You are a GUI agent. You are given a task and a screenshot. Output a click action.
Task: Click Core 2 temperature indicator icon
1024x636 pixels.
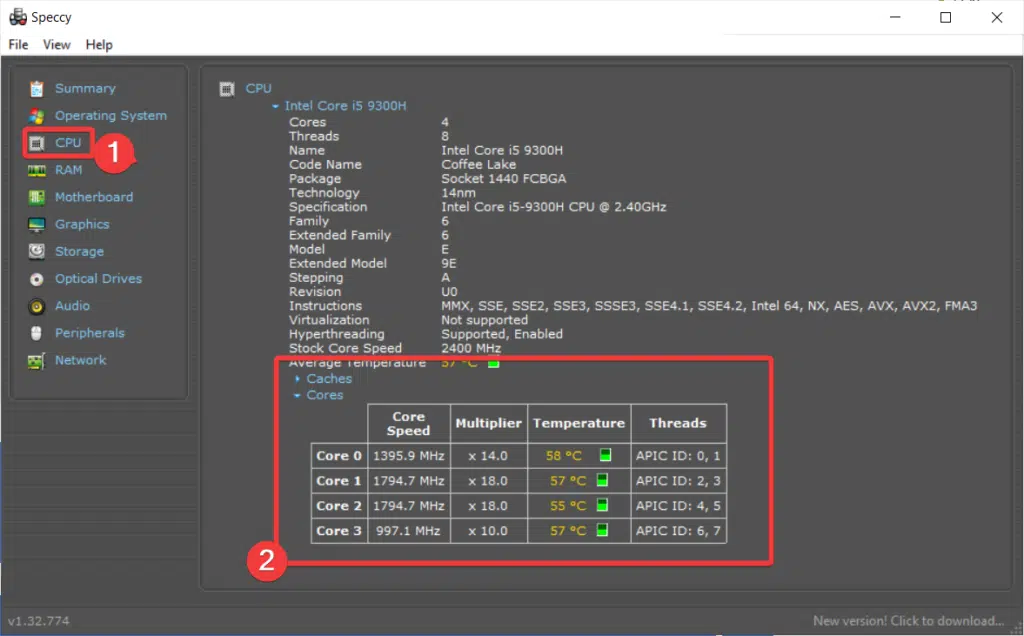[602, 505]
